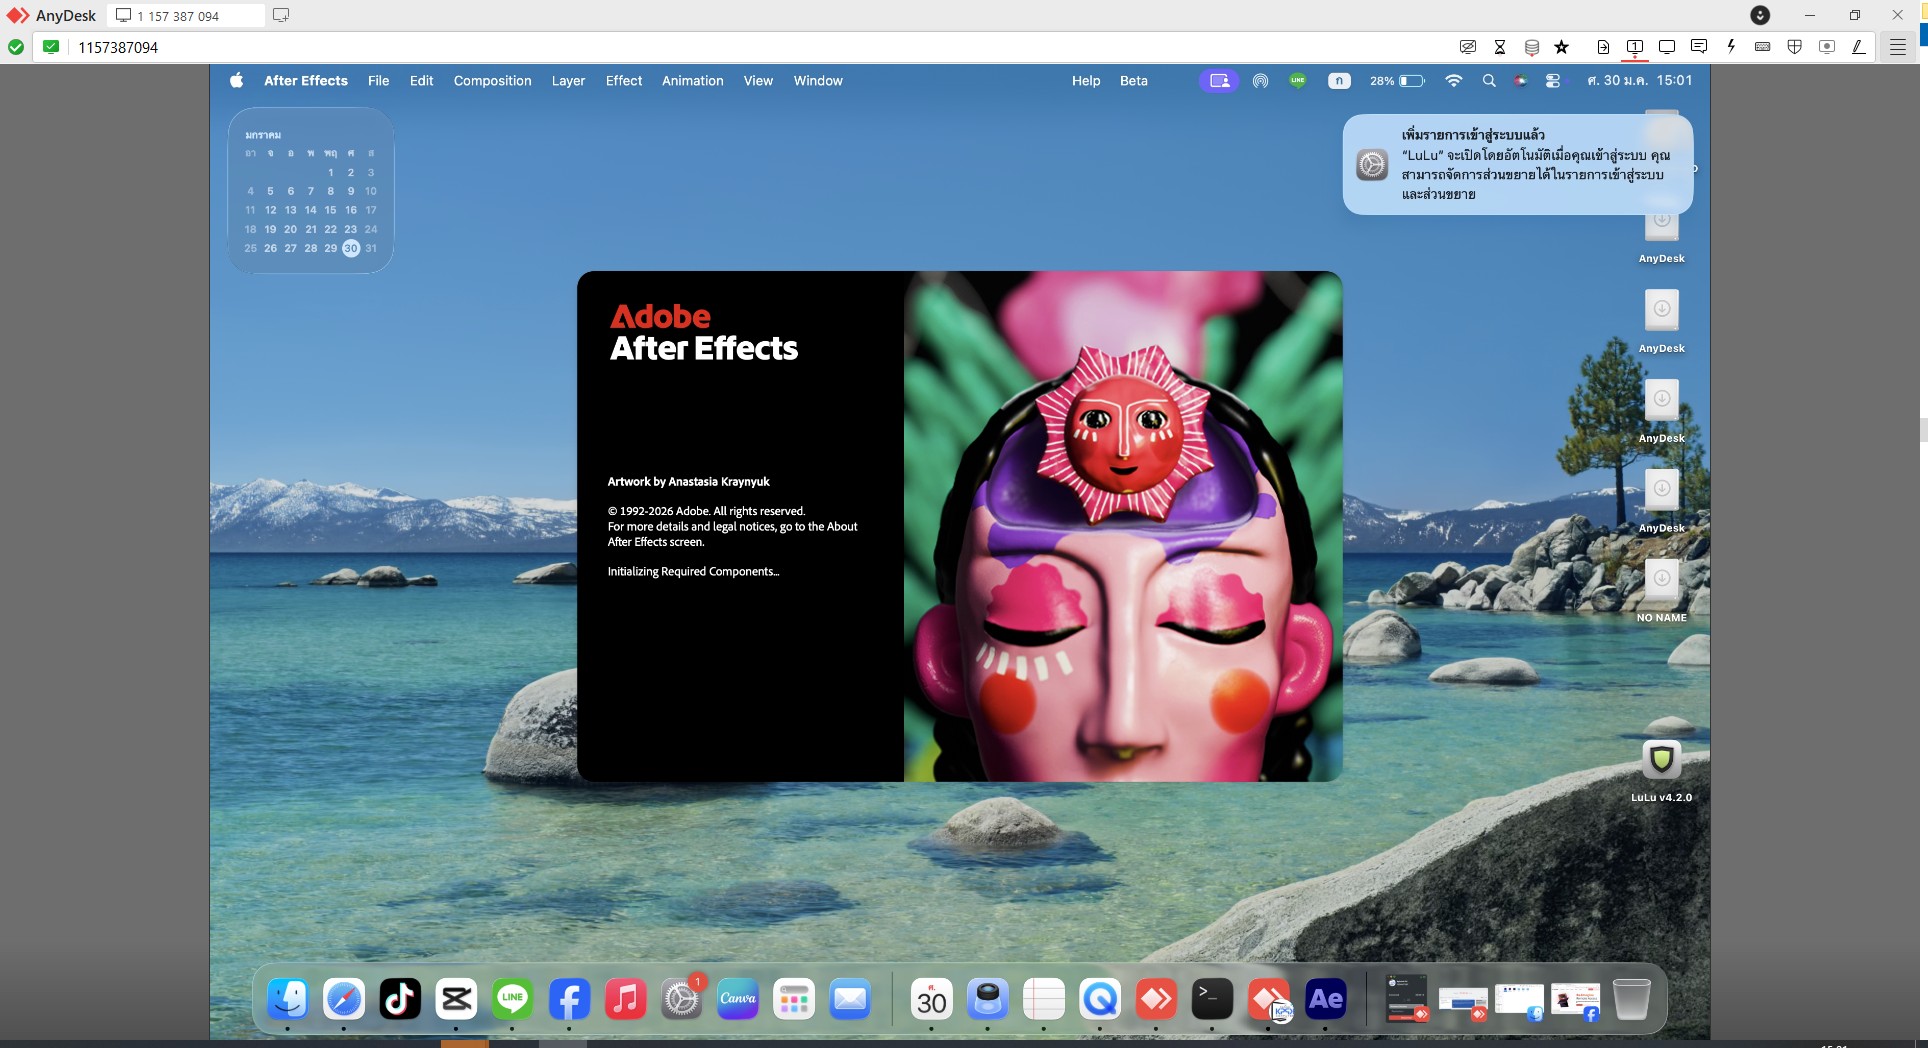Screen dimensions: 1928x1048
Task: Start AnyDesk session recording icon
Action: pyautogui.click(x=1827, y=47)
